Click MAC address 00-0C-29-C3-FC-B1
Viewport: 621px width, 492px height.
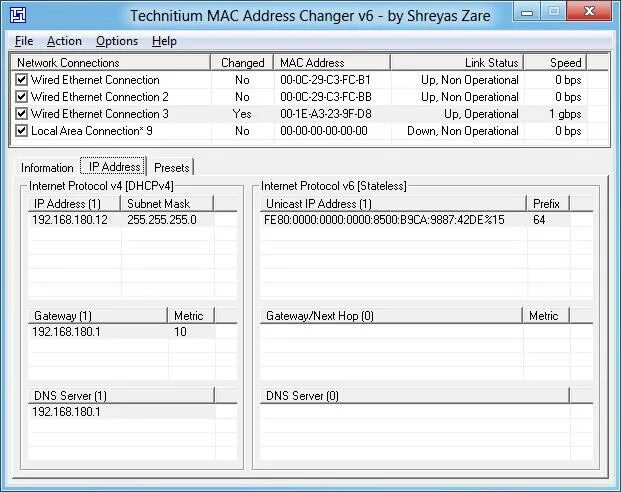325,80
